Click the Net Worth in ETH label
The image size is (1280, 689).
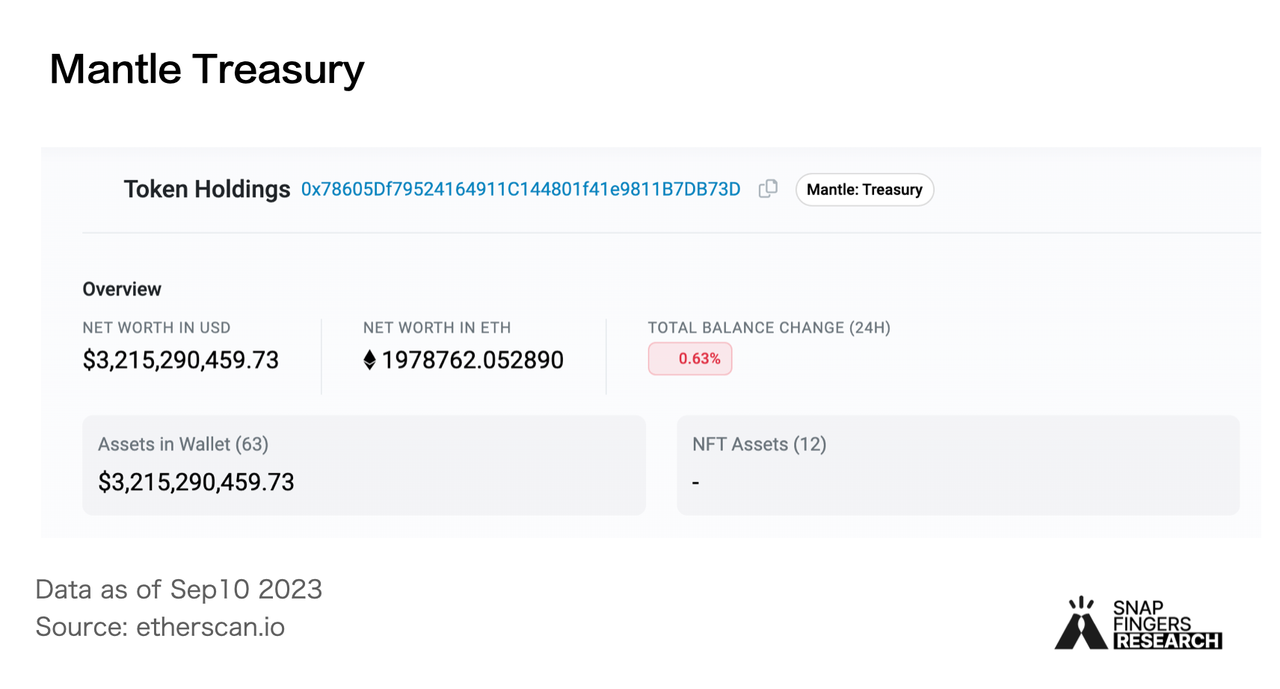click(437, 328)
